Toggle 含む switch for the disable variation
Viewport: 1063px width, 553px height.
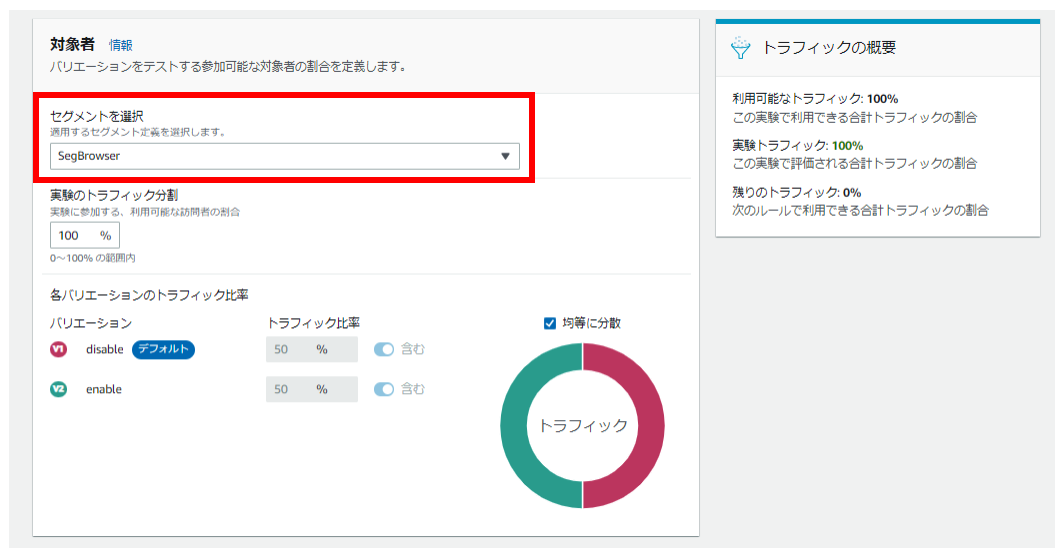click(384, 349)
